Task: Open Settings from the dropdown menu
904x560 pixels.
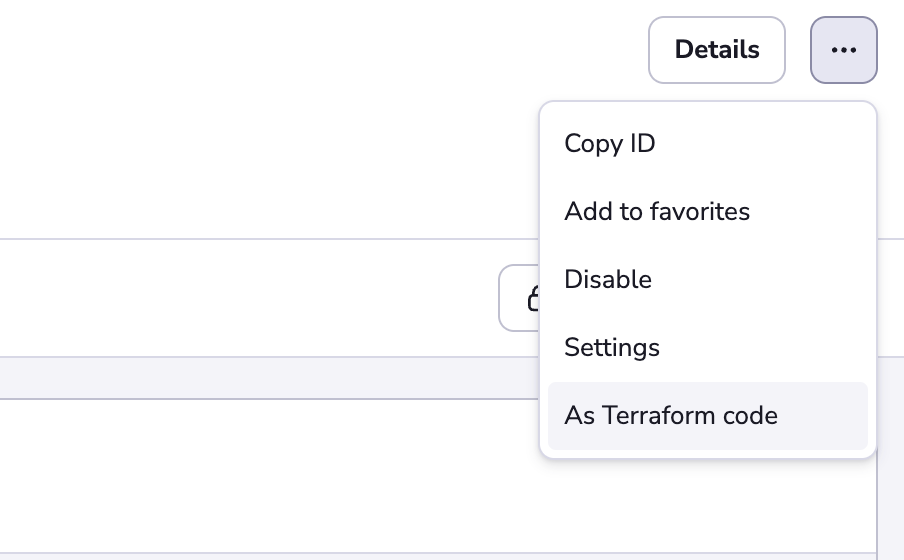Action: pyautogui.click(x=708, y=348)
